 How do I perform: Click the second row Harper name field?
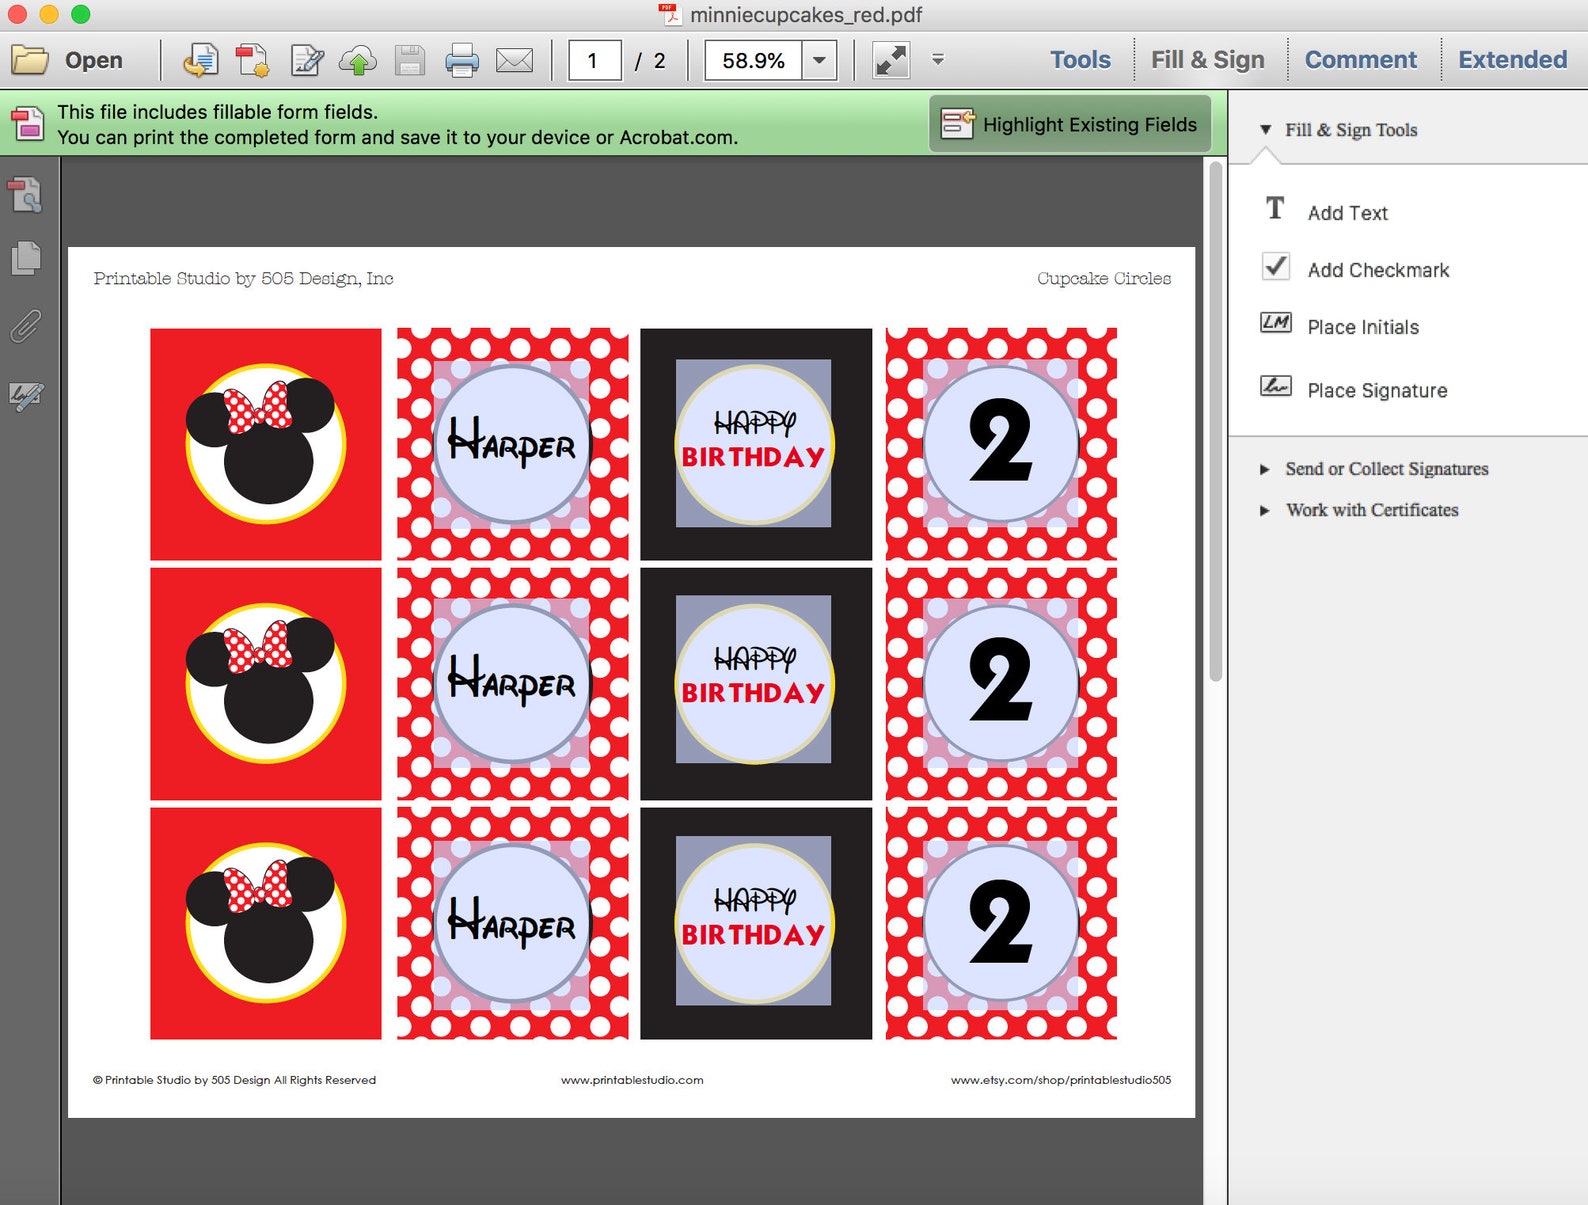[x=512, y=683]
